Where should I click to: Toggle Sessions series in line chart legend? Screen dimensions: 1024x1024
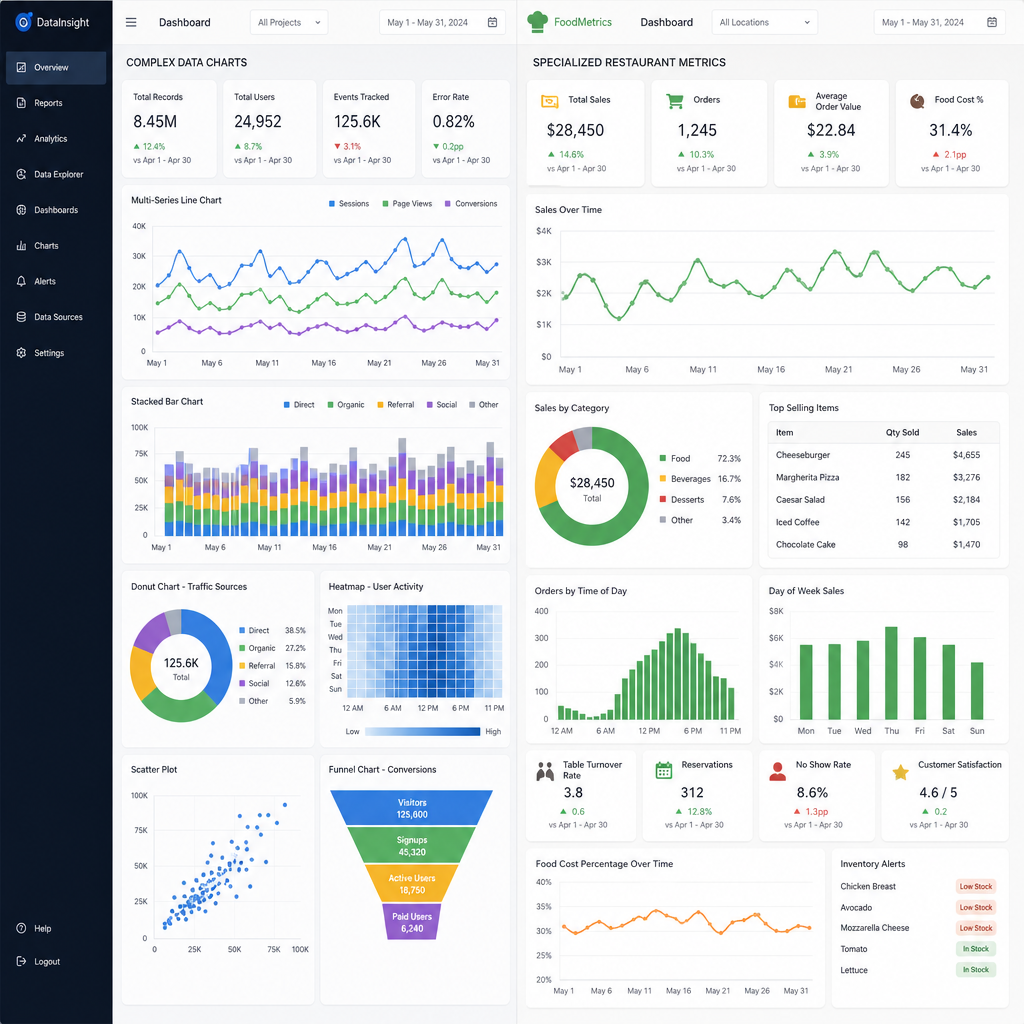[349, 204]
